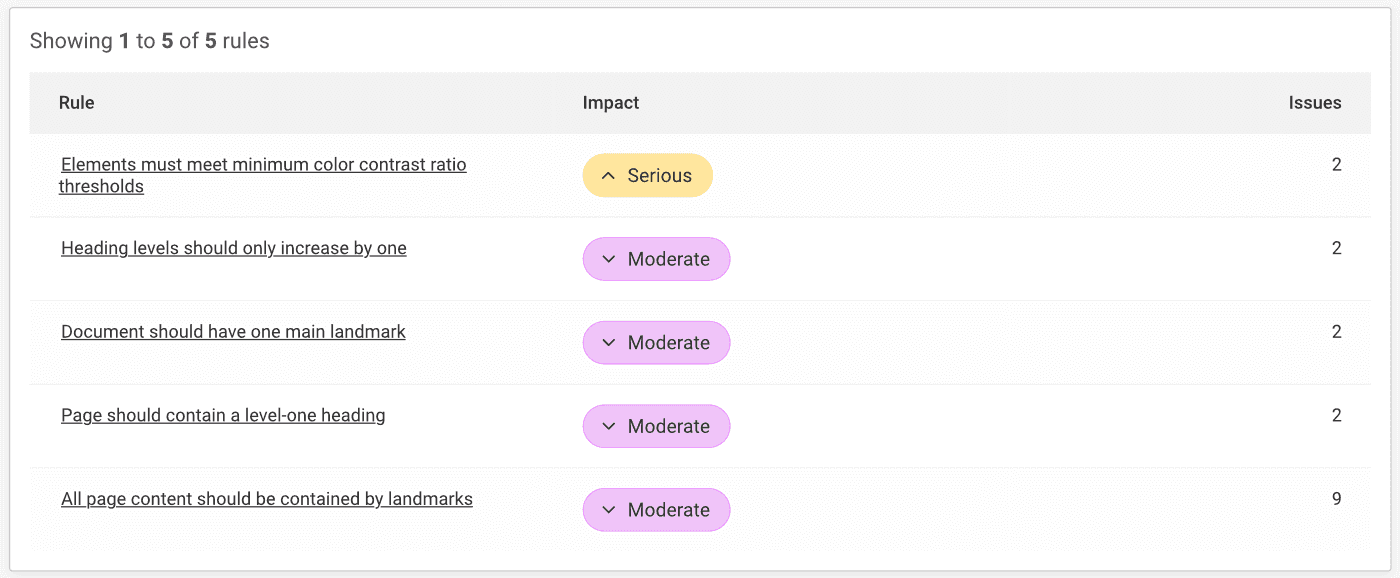Open 'All page content should be contained by landmarks'
The height and width of the screenshot is (578, 1400).
click(x=266, y=499)
